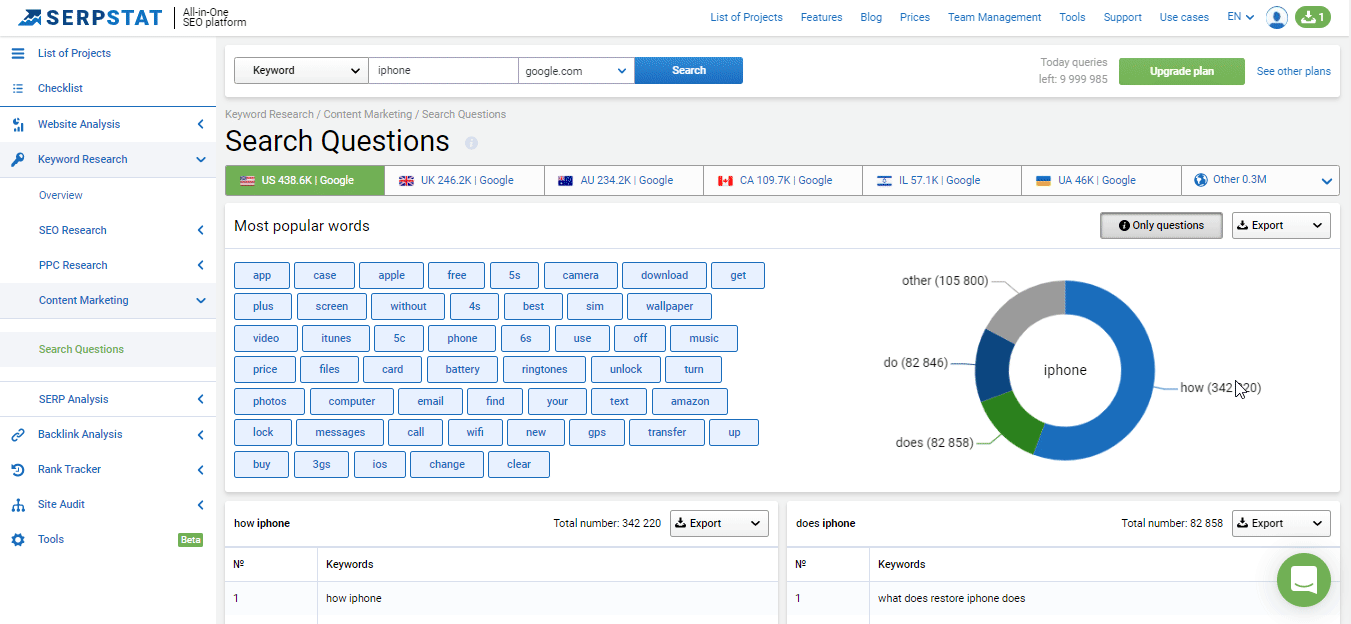Screen dimensions: 1351x624
Task: Select the 'ringtones' popular word tag
Action: (x=544, y=369)
